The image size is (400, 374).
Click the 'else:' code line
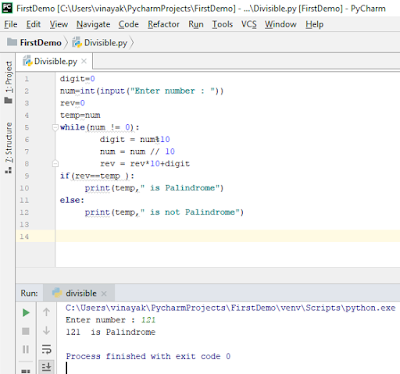tap(72, 200)
